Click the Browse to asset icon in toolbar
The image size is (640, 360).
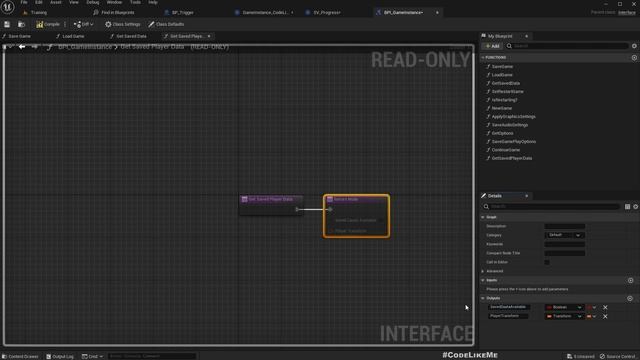click(21, 24)
